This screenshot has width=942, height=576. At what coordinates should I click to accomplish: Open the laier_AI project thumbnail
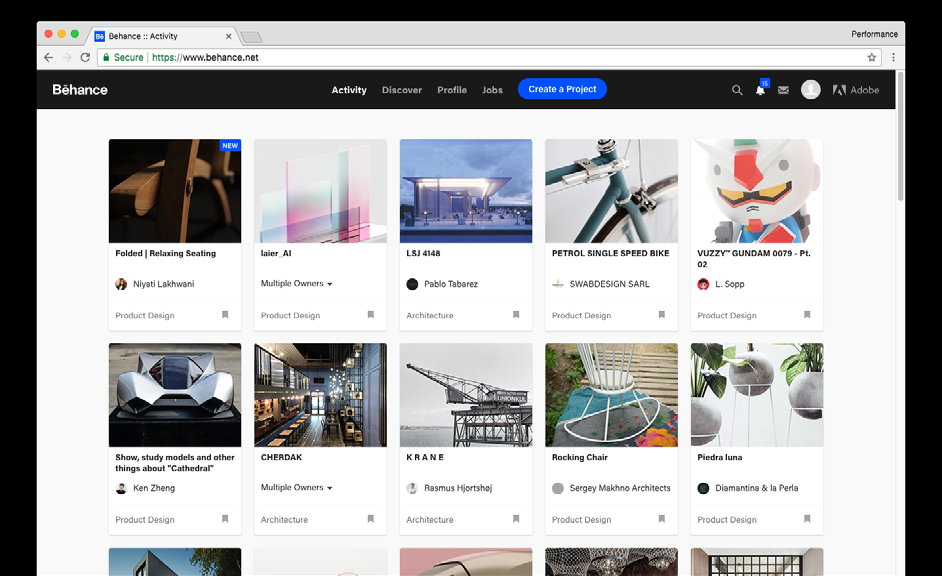click(x=320, y=191)
